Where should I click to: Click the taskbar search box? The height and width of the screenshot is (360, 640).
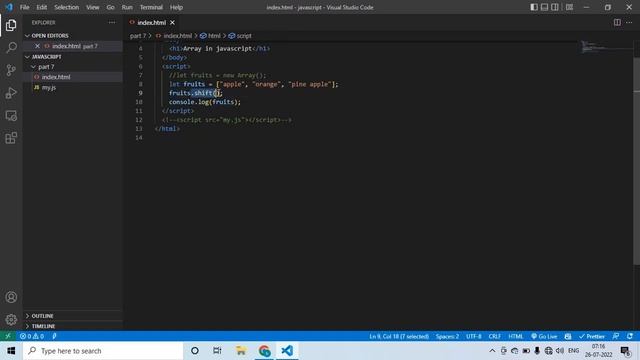coord(103,351)
